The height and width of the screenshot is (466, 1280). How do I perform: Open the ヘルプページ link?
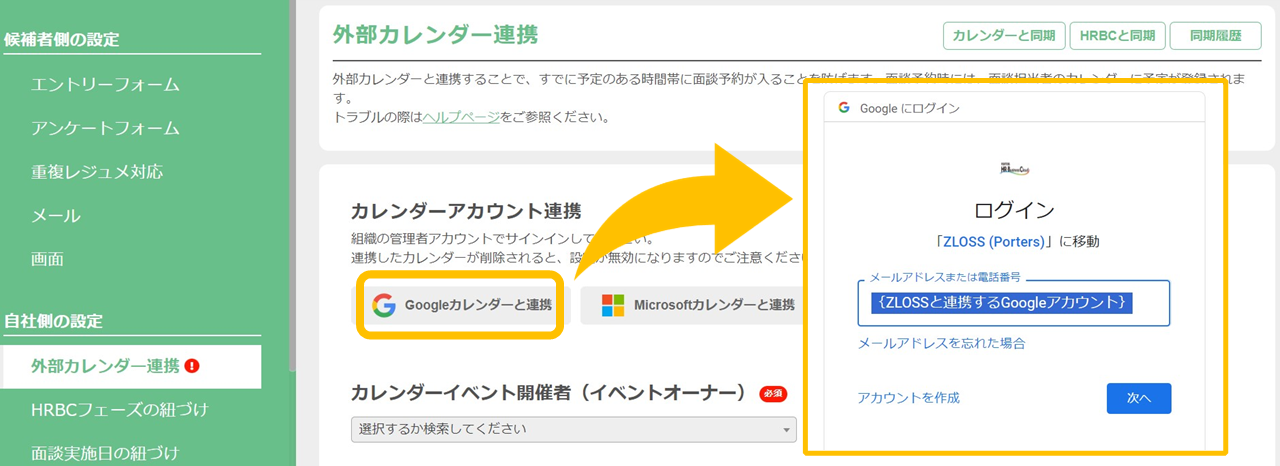(461, 117)
